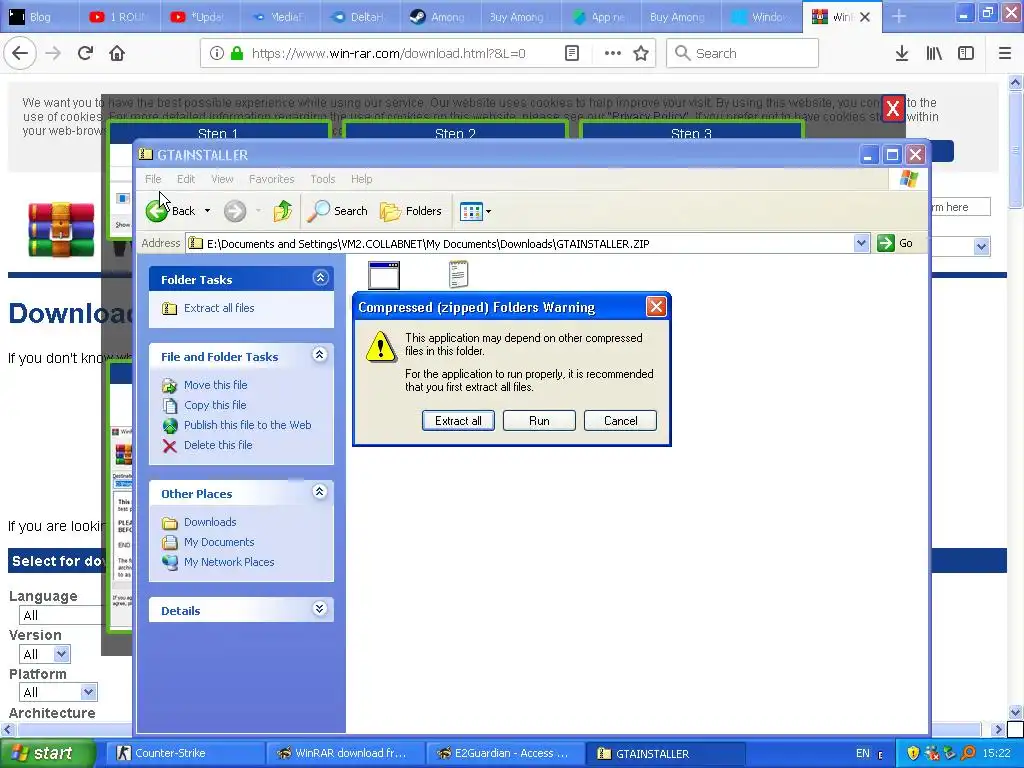Screen dimensions: 1024x768
Task: Click the EN language indicator in taskbar
Action: (863, 754)
